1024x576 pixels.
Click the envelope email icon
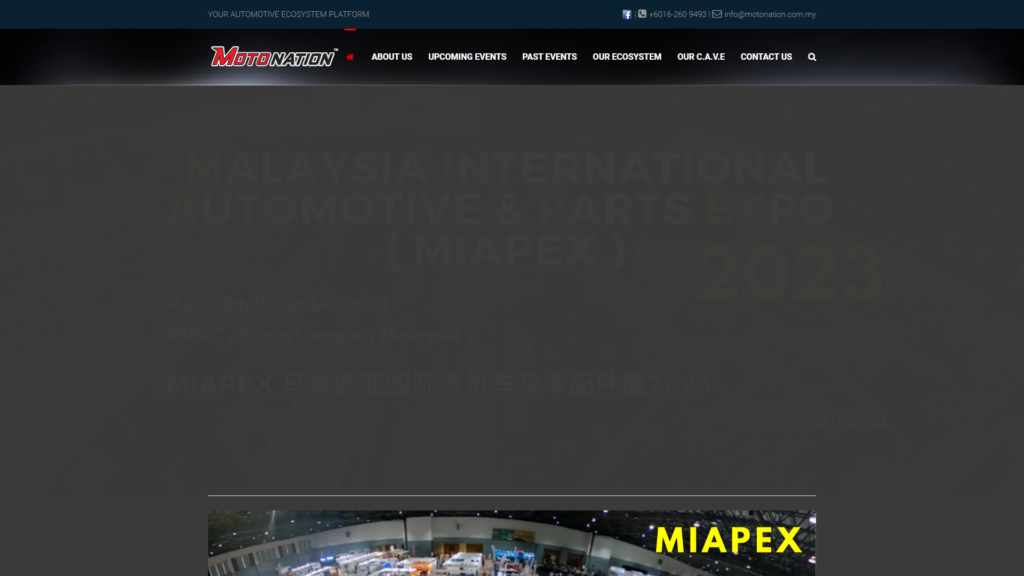pyautogui.click(x=716, y=14)
